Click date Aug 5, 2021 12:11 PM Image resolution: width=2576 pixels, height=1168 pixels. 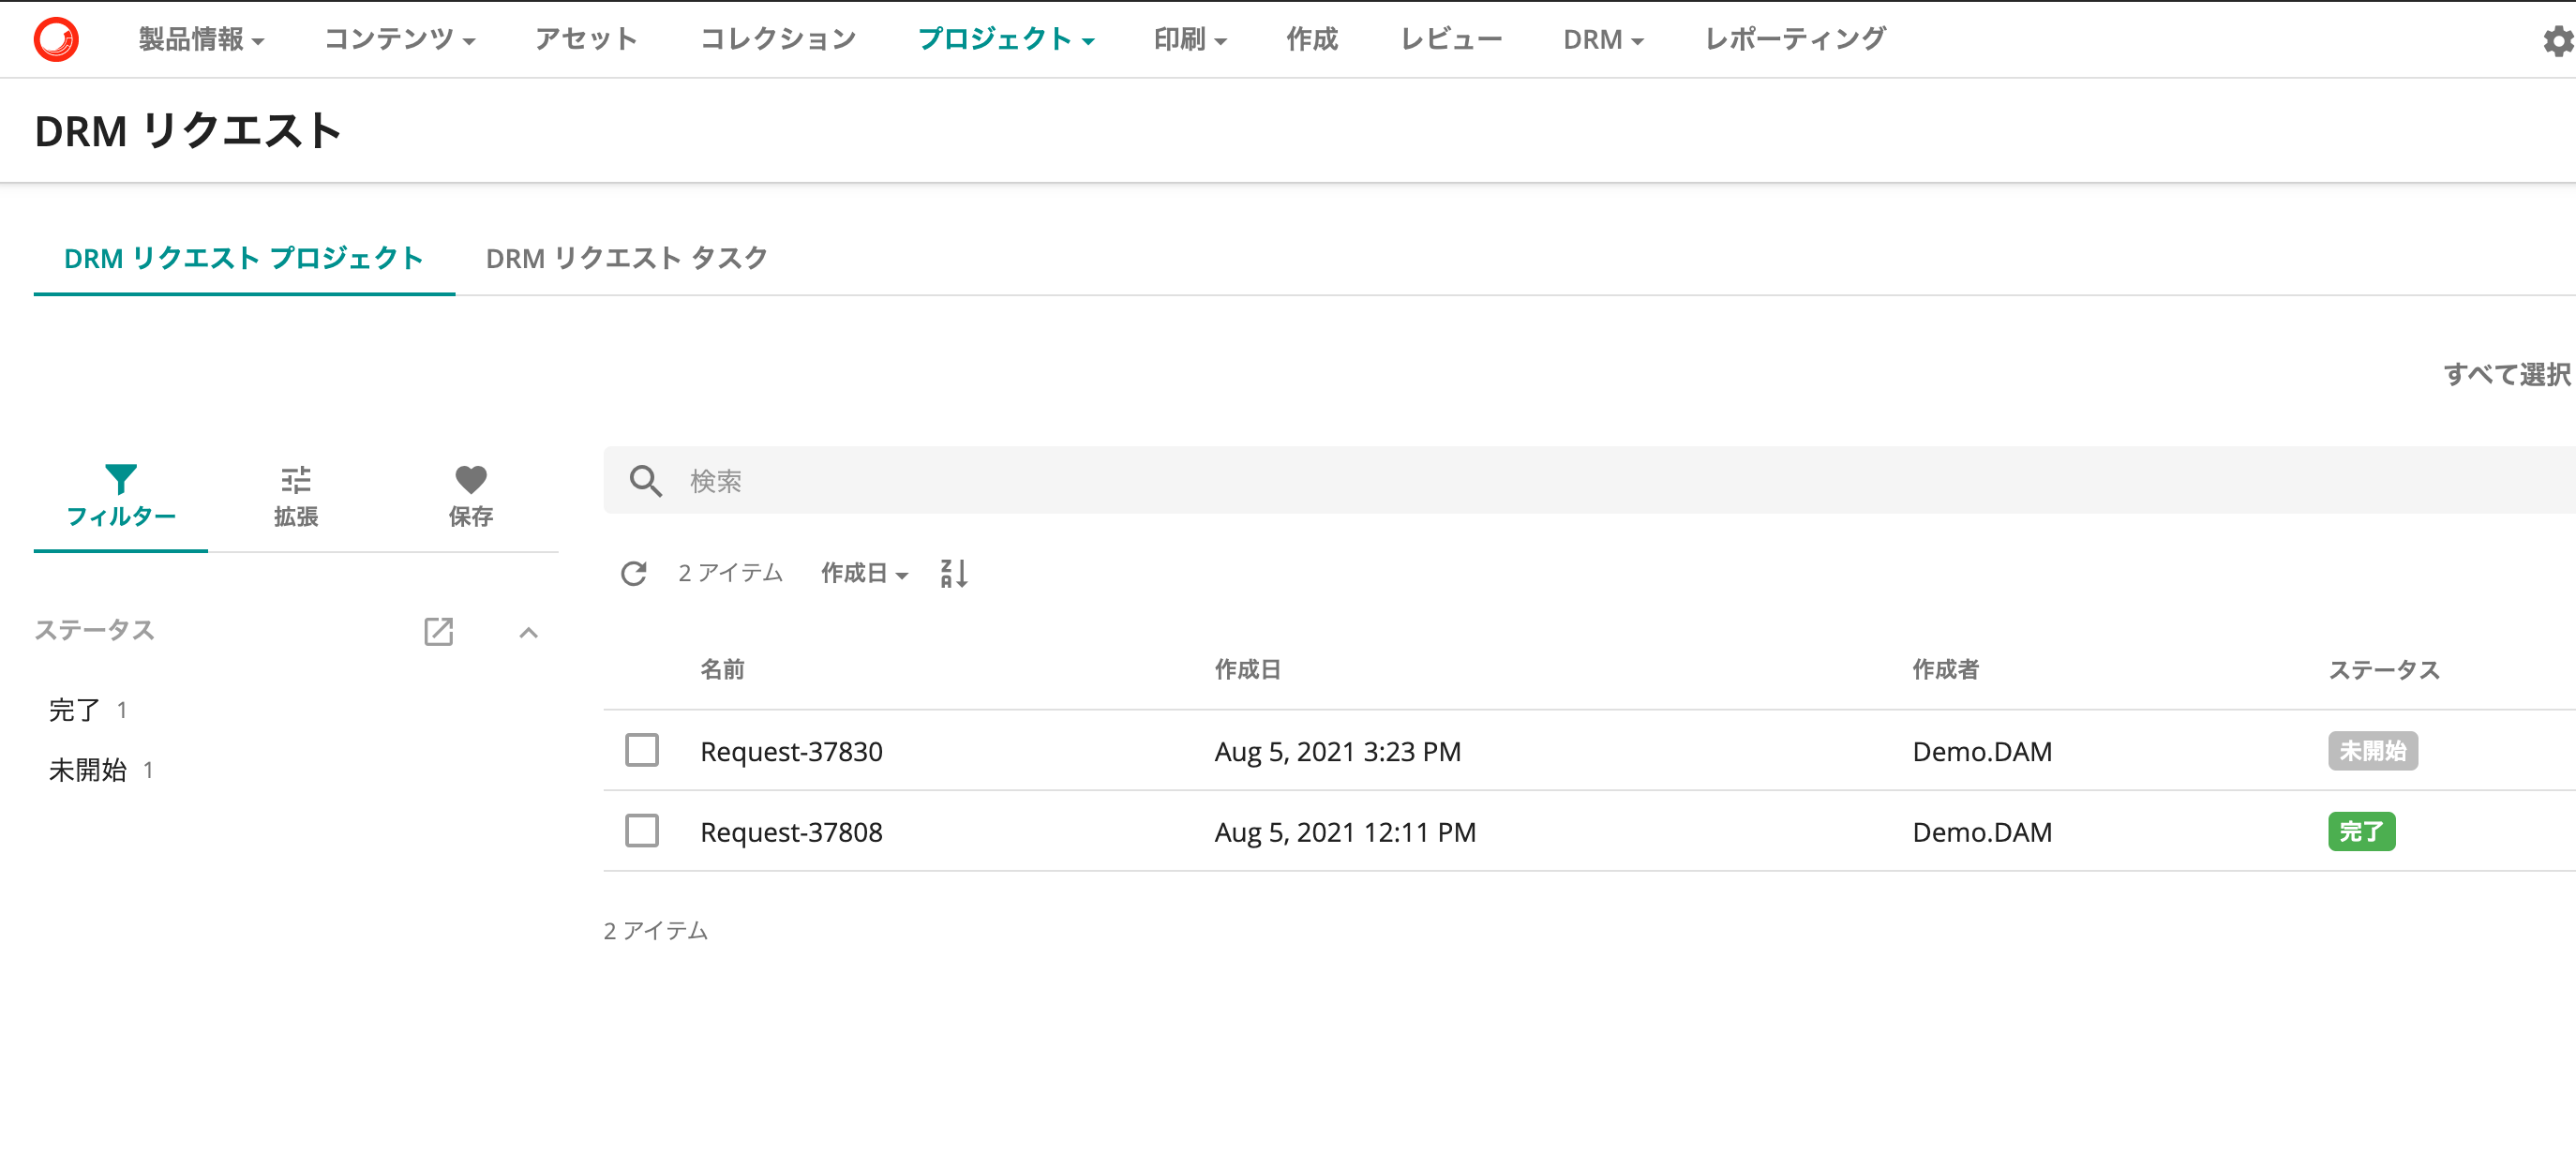coord(1345,832)
